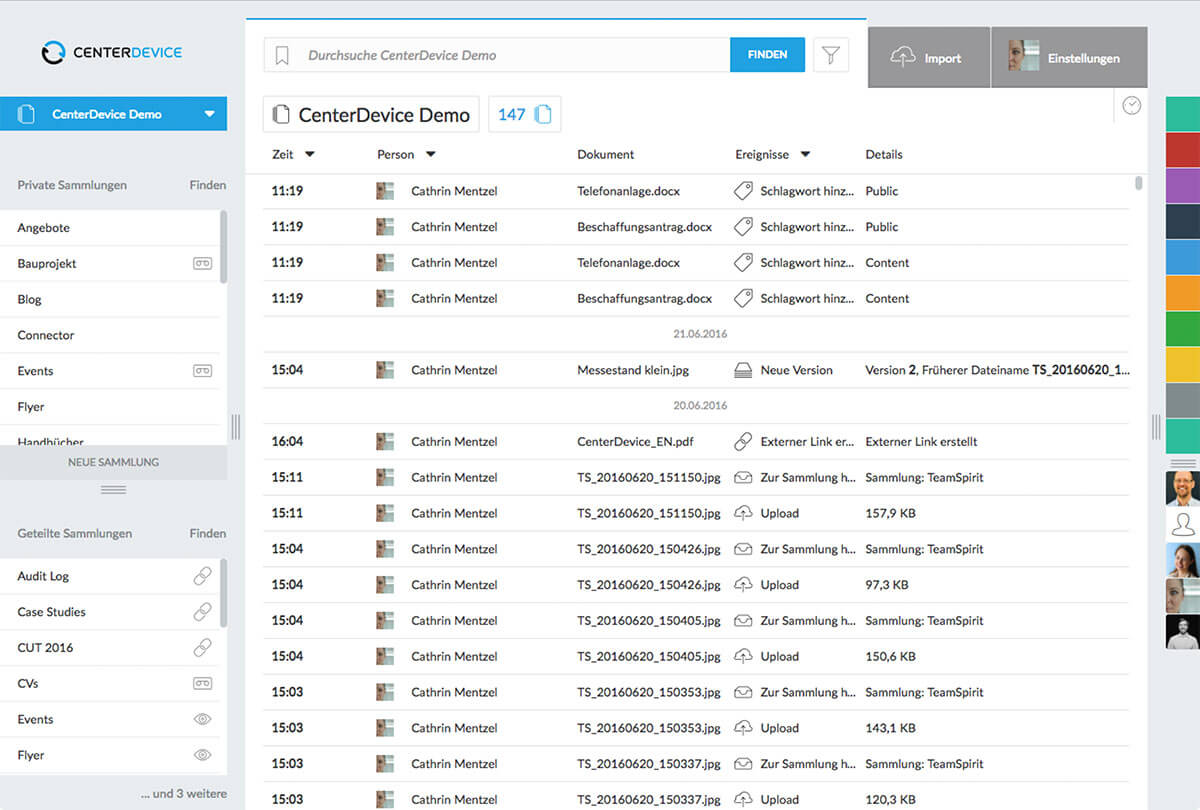Click the link icon next to Audit Log
Image resolution: width=1200 pixels, height=810 pixels.
point(203,575)
